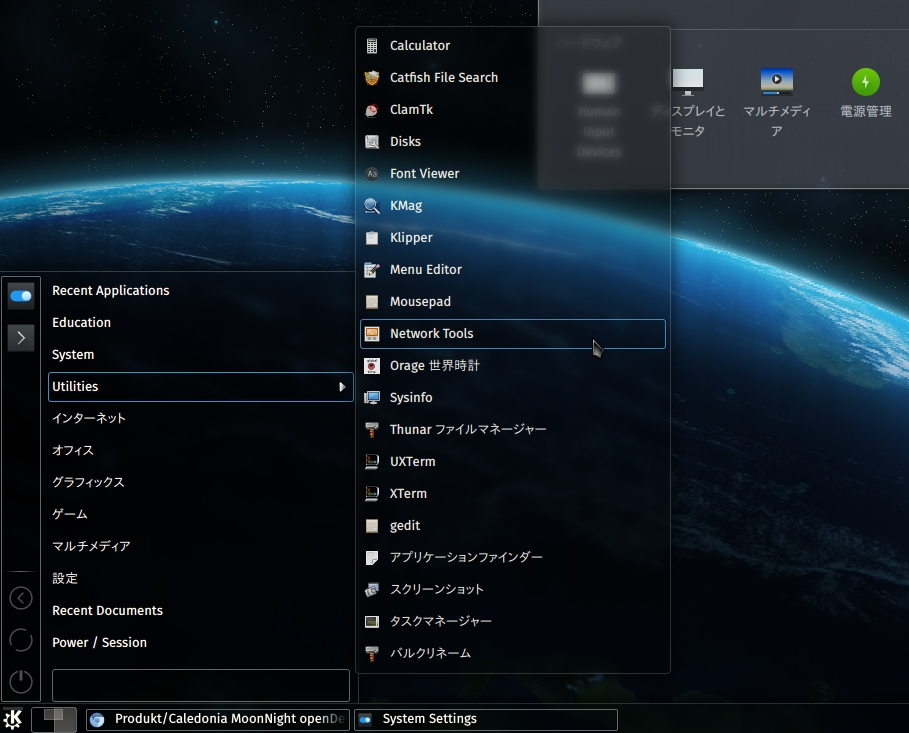Open Disks utility icon
This screenshot has height=733, width=909.
coord(372,142)
